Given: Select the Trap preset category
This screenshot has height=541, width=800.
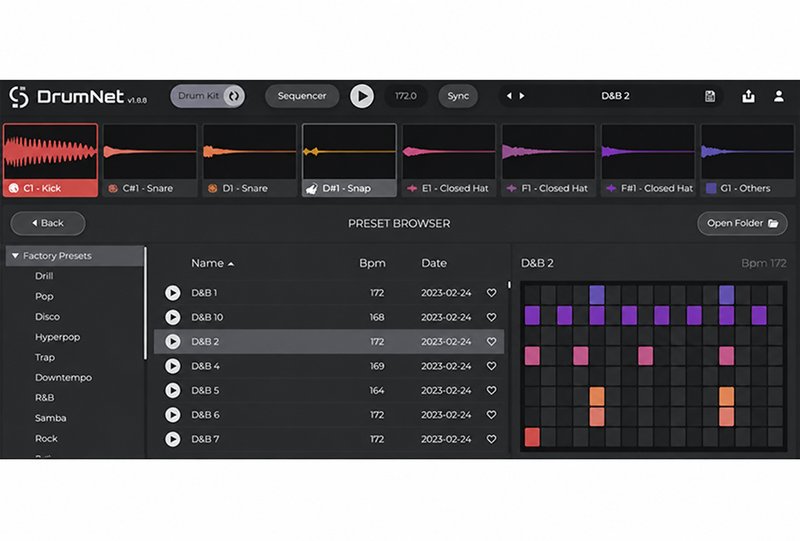Looking at the screenshot, I should pos(45,358).
